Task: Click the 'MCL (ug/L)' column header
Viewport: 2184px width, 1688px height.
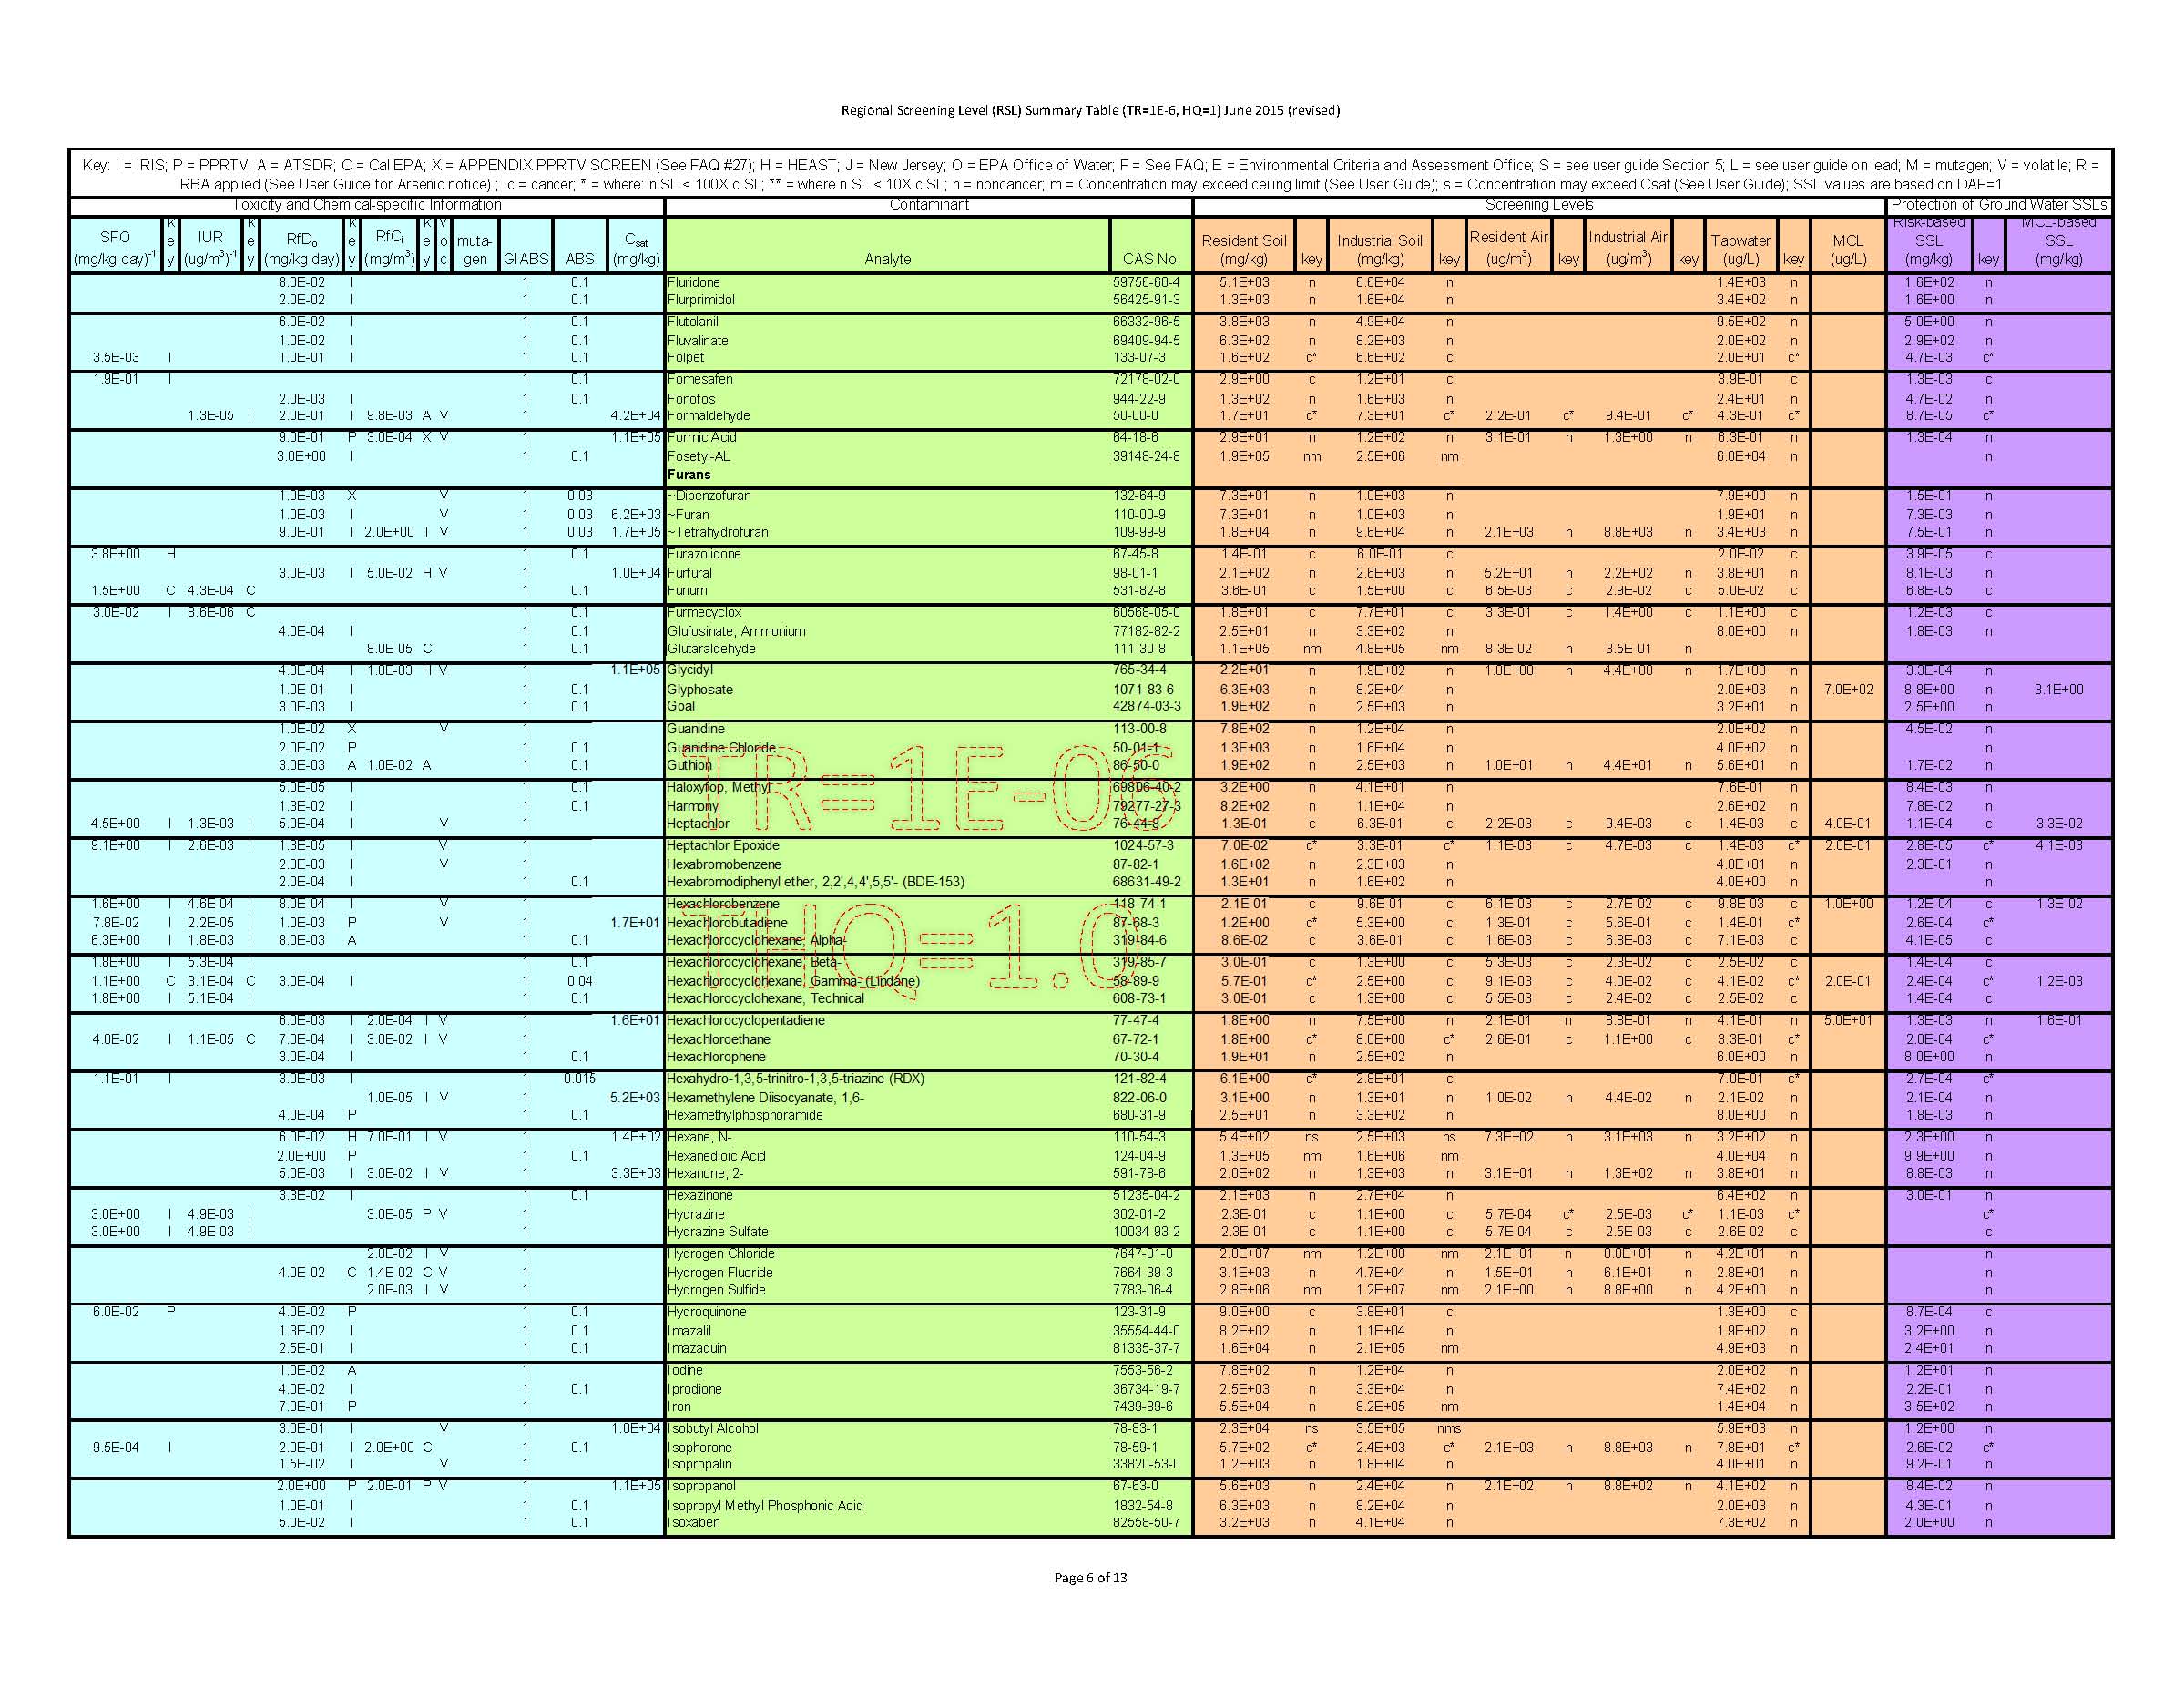Action: pos(1848,249)
